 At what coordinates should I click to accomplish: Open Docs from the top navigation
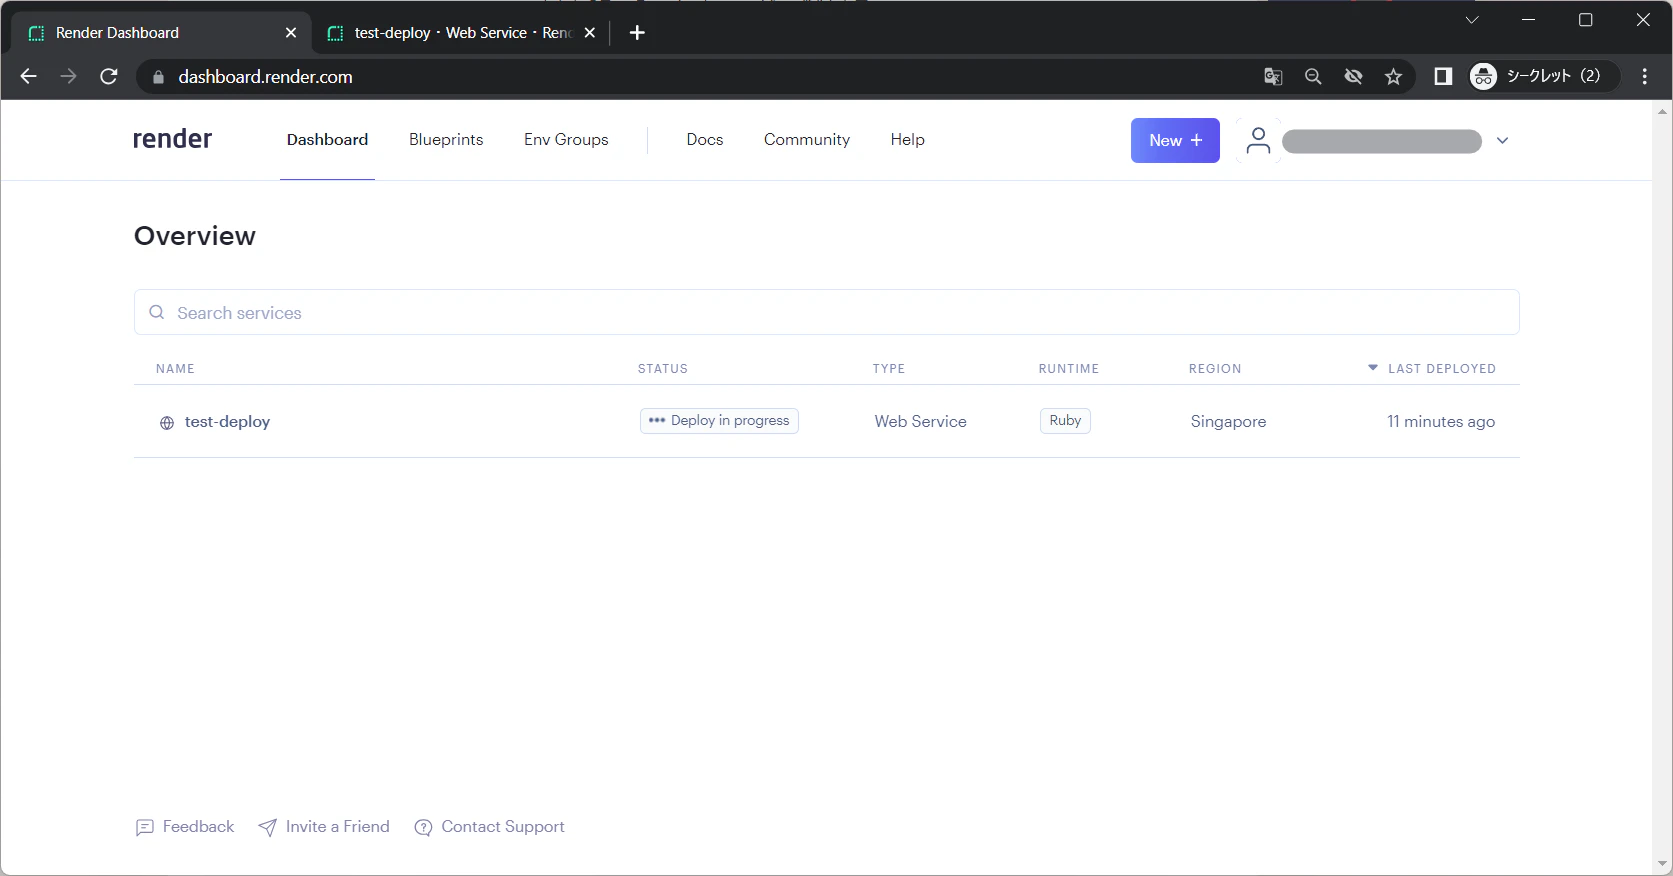[x=705, y=140]
